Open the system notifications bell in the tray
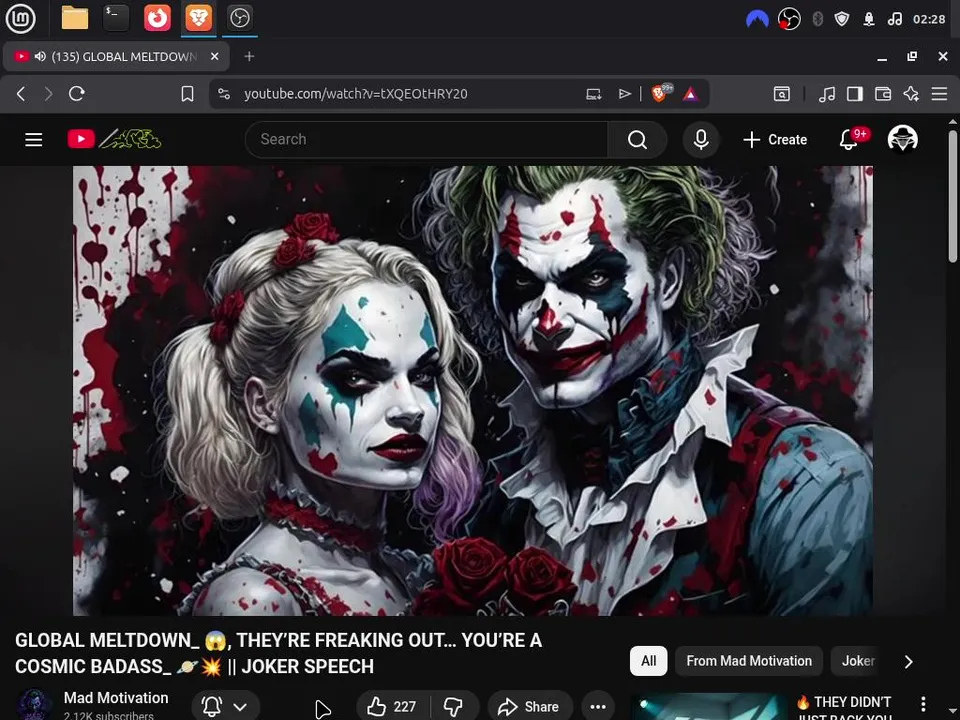The width and height of the screenshot is (960, 720). click(x=868, y=19)
